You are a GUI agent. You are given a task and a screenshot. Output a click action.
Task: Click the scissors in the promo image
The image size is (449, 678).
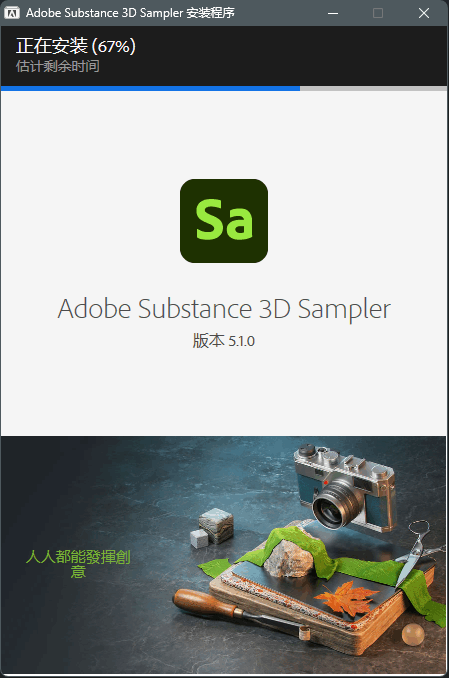tap(415, 551)
